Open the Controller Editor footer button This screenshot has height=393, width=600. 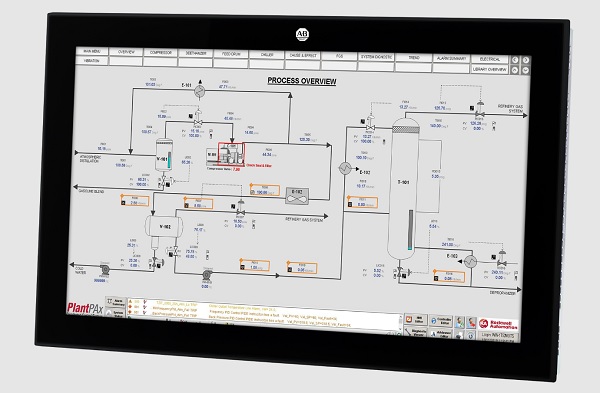(x=441, y=321)
